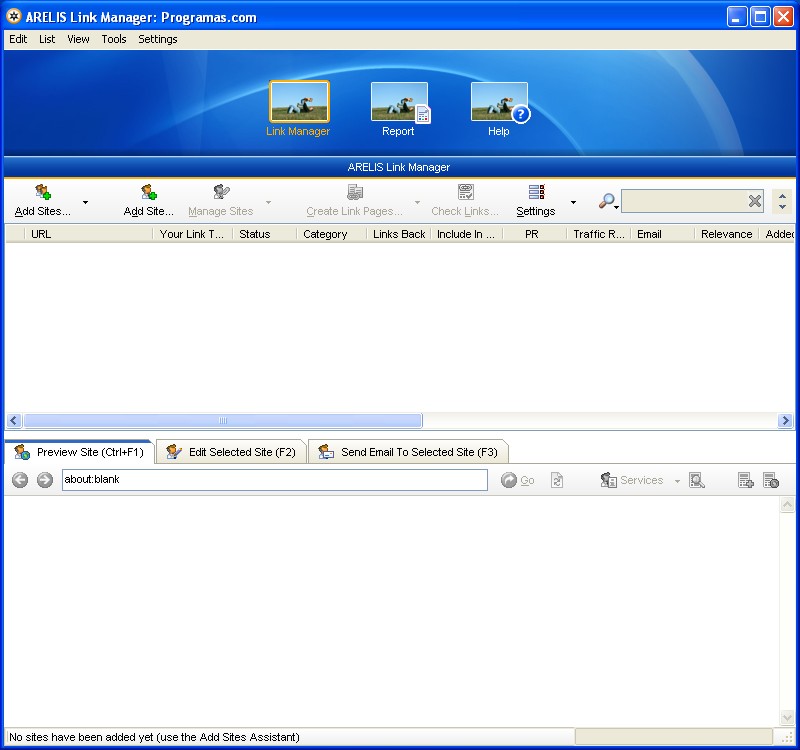Click the Preview Site tab icon
This screenshot has width=800, height=750.
(22, 452)
